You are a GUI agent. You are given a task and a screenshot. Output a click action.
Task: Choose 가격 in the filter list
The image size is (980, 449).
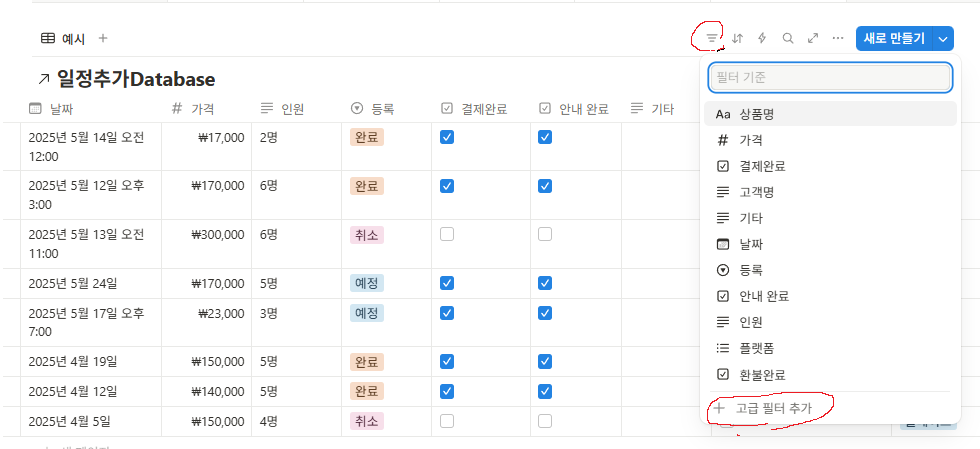(x=830, y=140)
